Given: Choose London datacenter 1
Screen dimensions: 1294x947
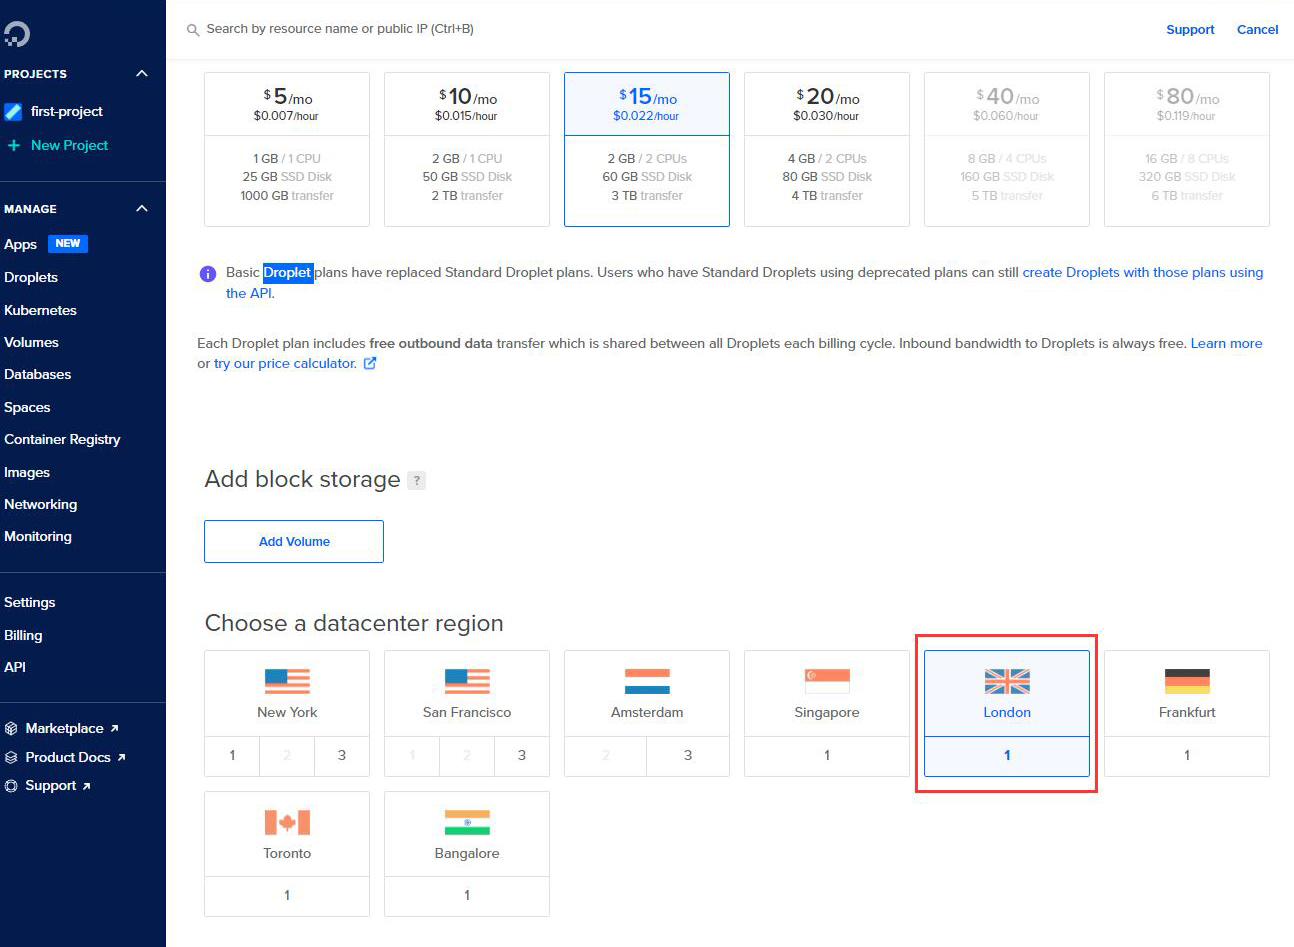Looking at the screenshot, I should pos(1007,756).
